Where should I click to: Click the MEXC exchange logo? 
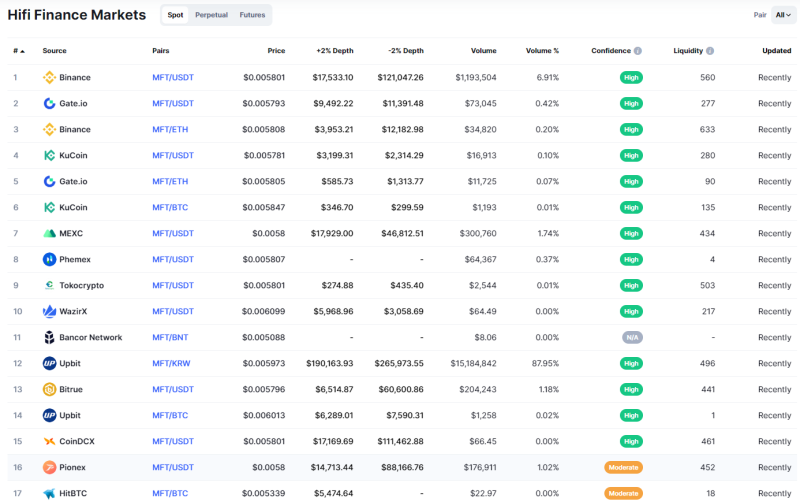point(49,234)
